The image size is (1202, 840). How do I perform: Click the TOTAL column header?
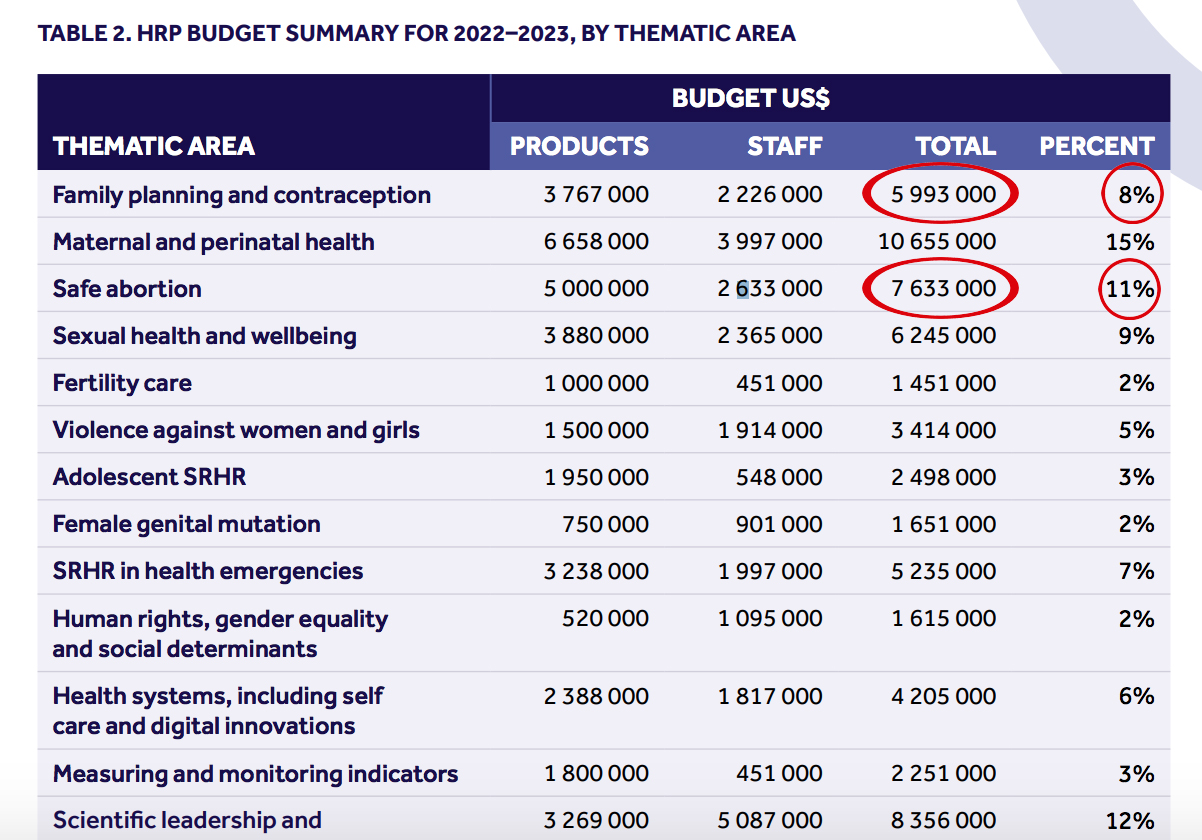pyautogui.click(x=955, y=146)
